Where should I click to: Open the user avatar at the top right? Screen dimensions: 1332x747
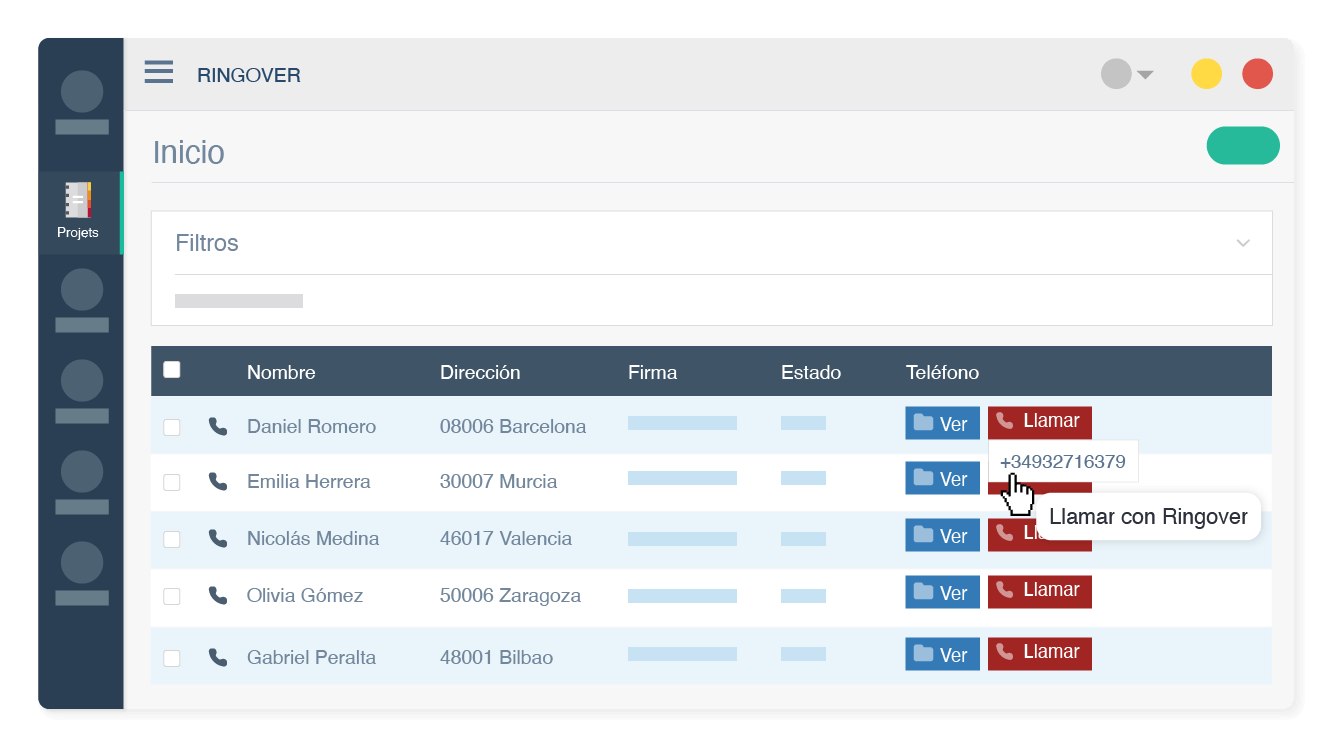click(x=1115, y=73)
